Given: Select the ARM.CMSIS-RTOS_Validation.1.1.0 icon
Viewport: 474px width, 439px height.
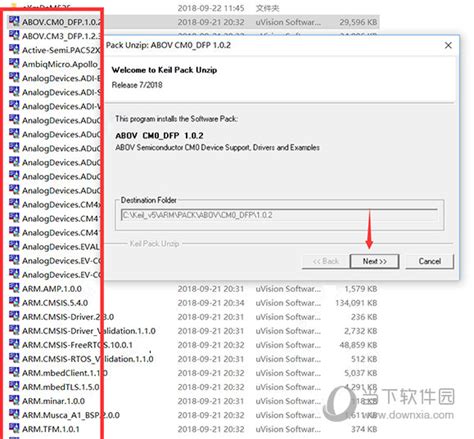Looking at the screenshot, I should [14, 358].
